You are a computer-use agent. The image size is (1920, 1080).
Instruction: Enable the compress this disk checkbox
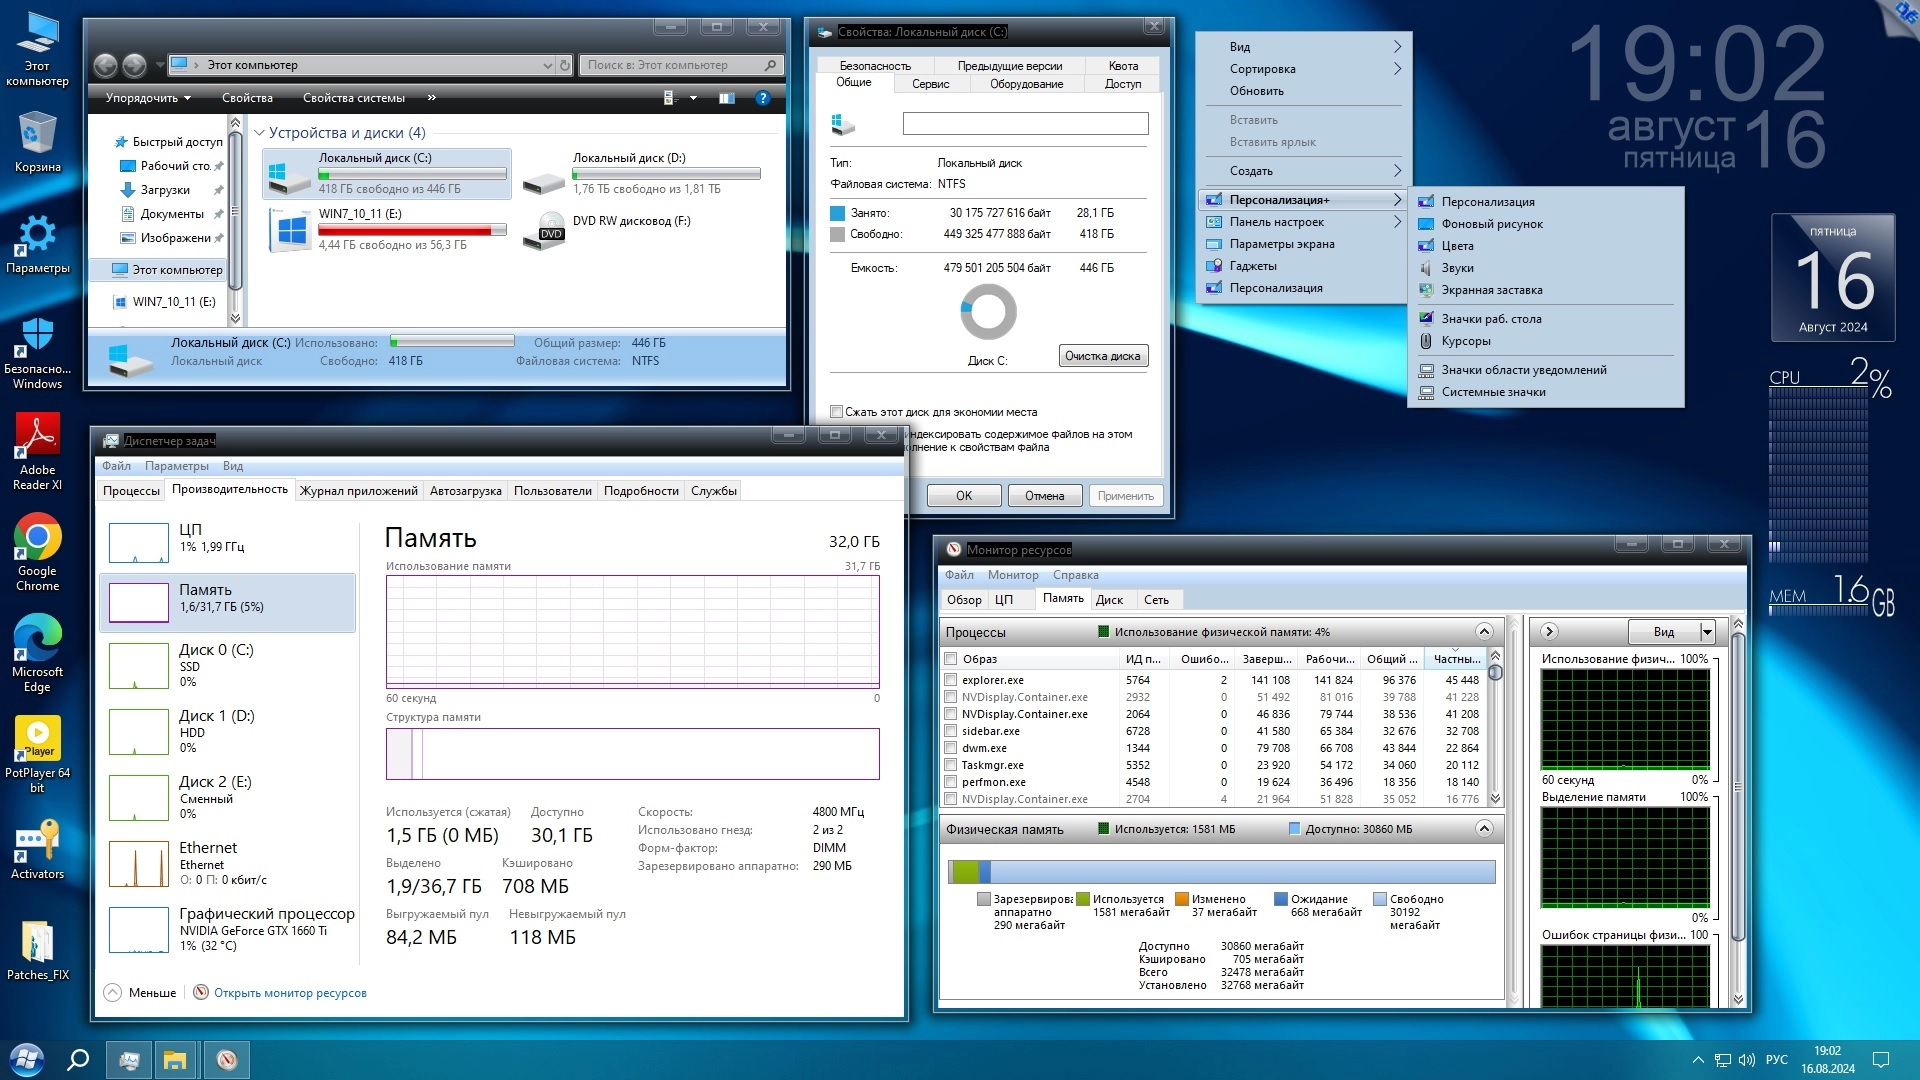coord(837,412)
